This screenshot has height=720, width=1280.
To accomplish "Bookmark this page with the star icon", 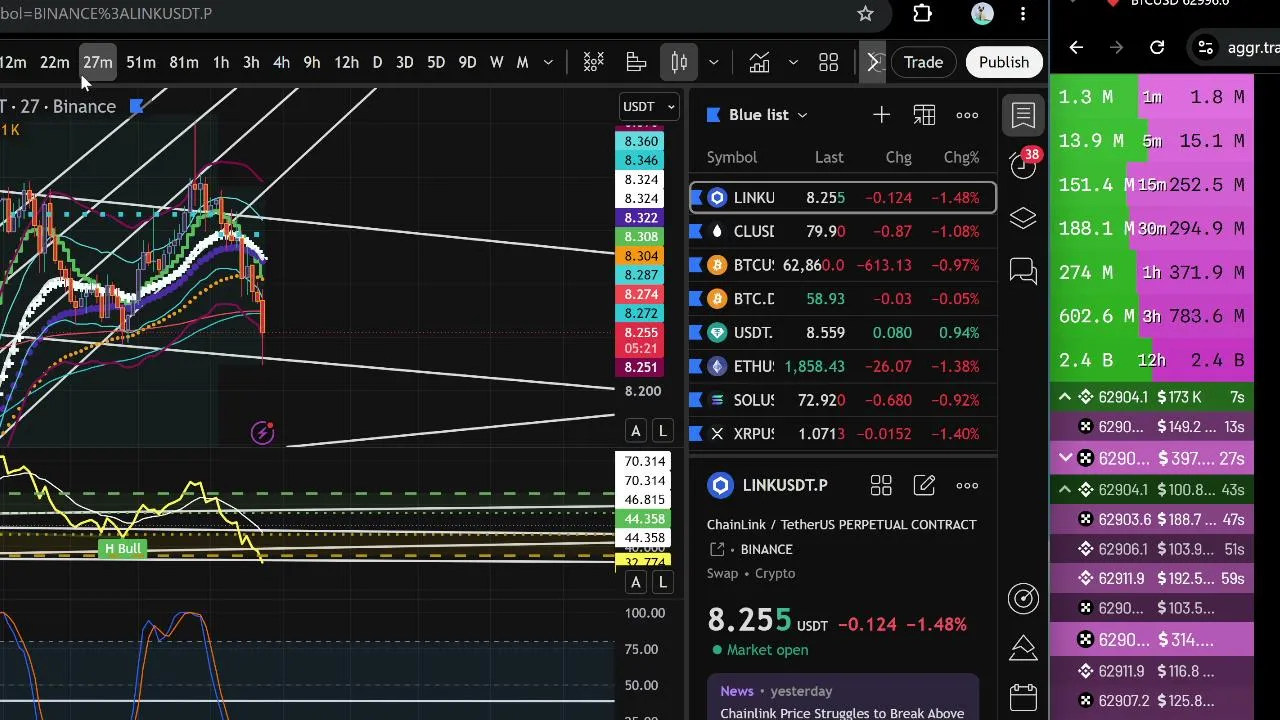I will (865, 14).
